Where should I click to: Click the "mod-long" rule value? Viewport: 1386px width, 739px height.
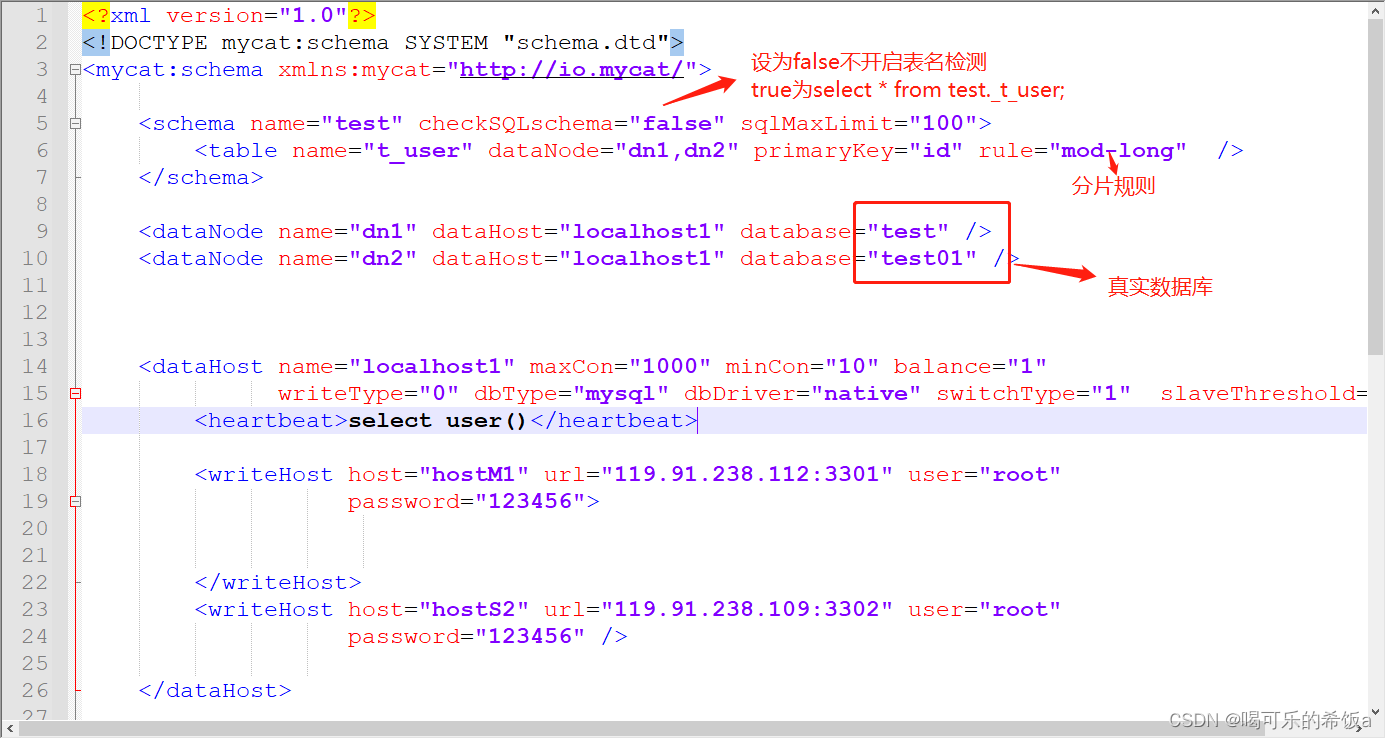click(x=1117, y=151)
